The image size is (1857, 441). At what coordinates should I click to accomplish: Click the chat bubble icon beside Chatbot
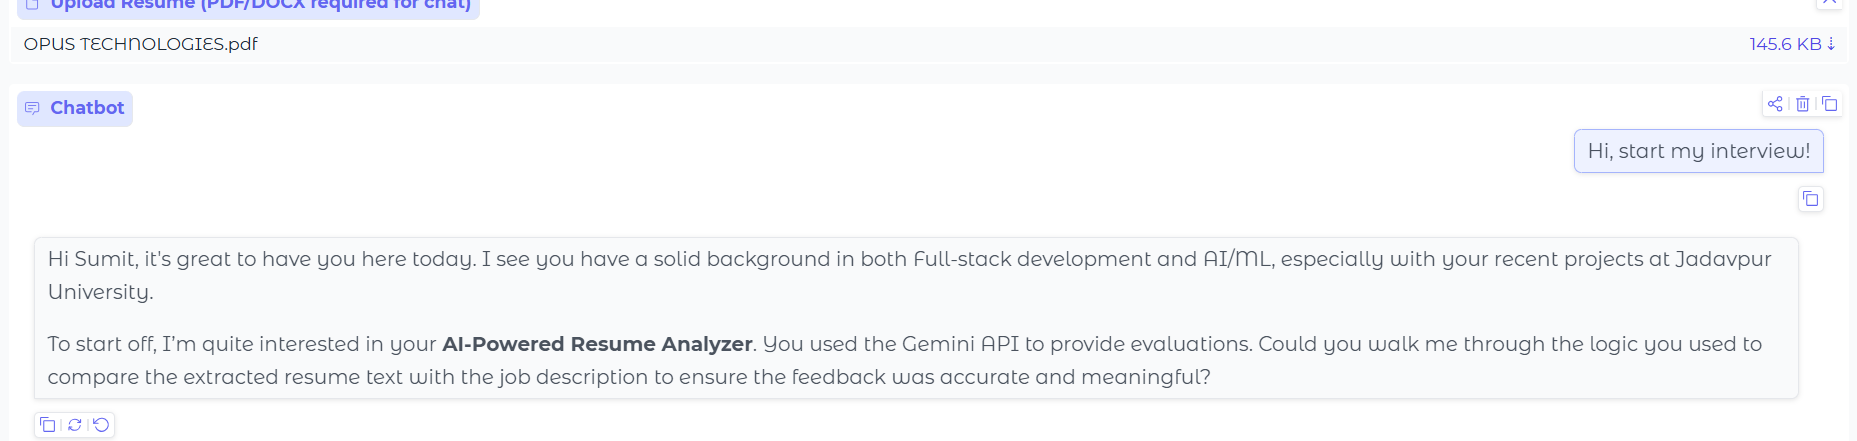[x=32, y=108]
